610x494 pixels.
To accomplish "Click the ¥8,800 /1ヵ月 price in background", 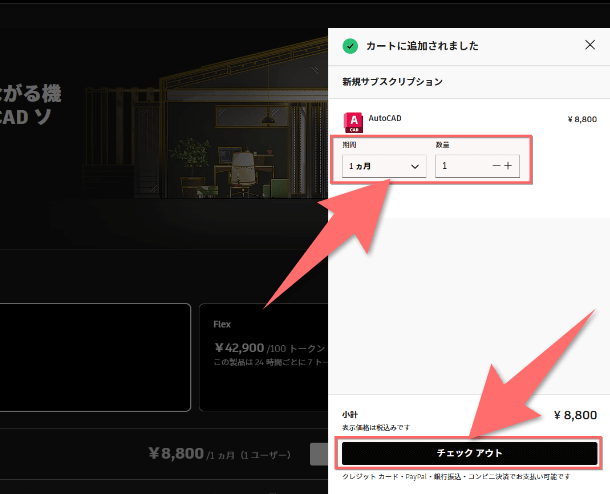I will pos(219,454).
